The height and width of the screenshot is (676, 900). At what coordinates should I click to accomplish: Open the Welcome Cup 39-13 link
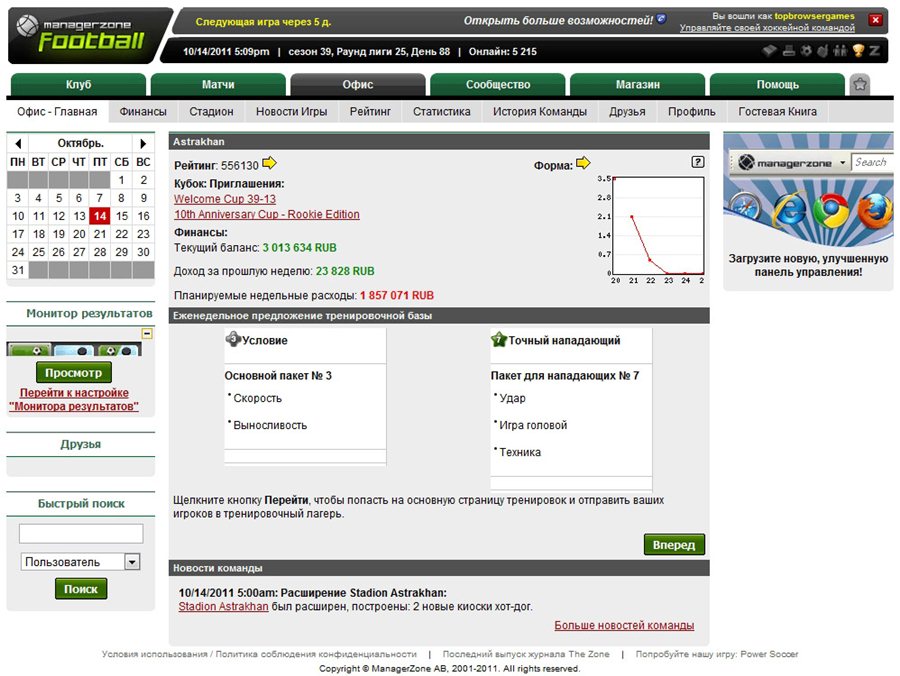click(x=225, y=199)
